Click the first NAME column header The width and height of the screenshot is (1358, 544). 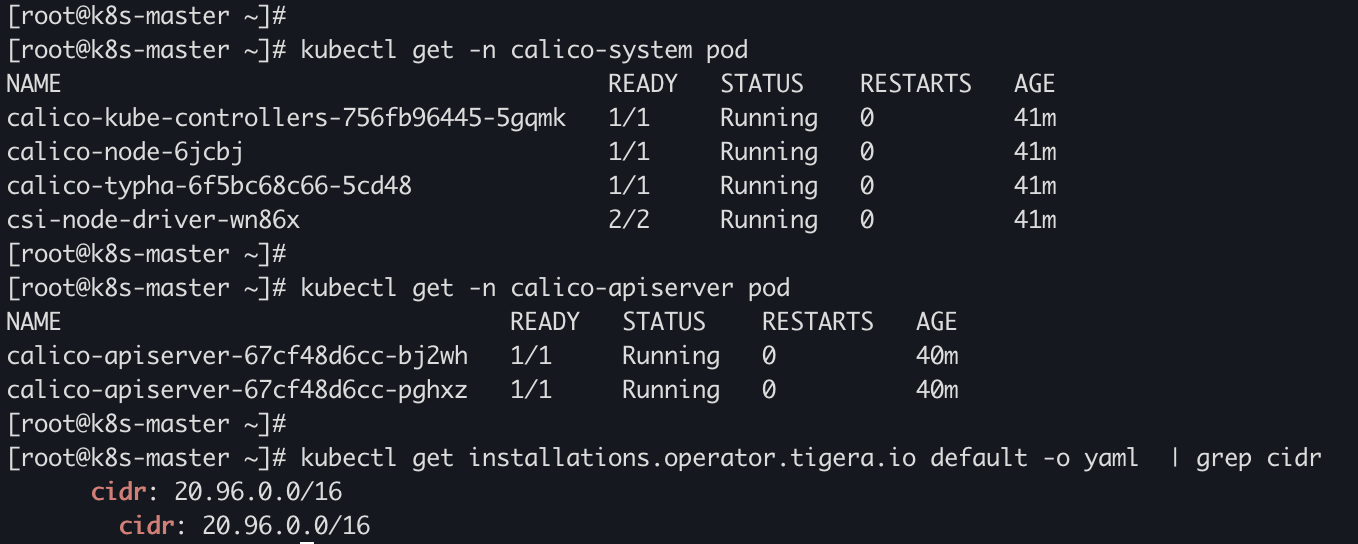(34, 84)
